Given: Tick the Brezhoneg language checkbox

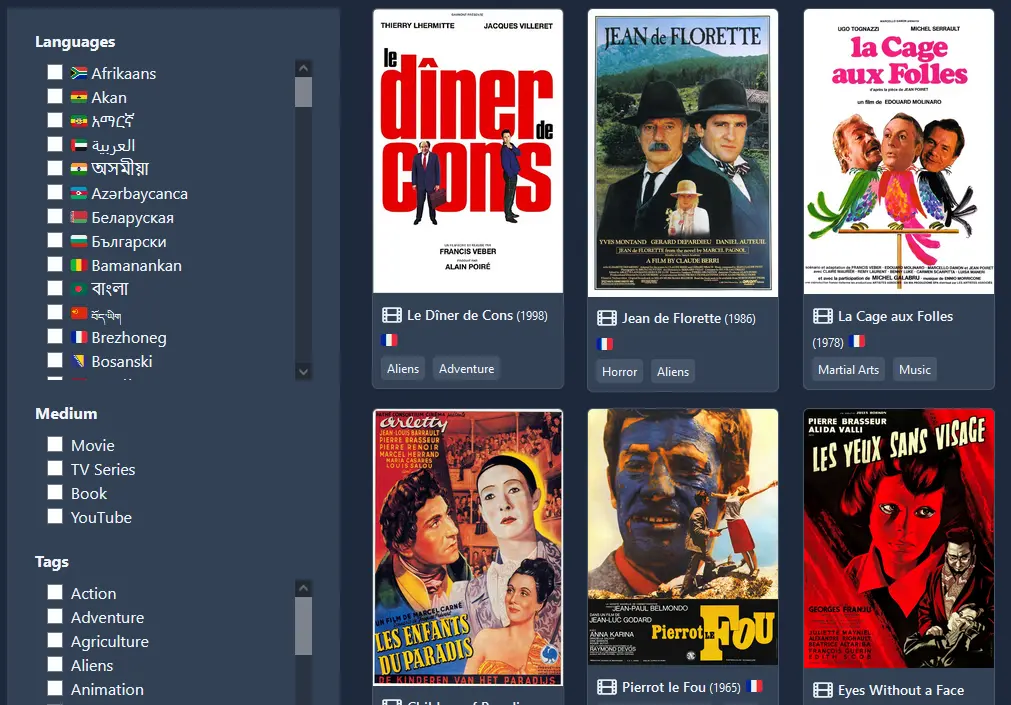Looking at the screenshot, I should [x=55, y=336].
